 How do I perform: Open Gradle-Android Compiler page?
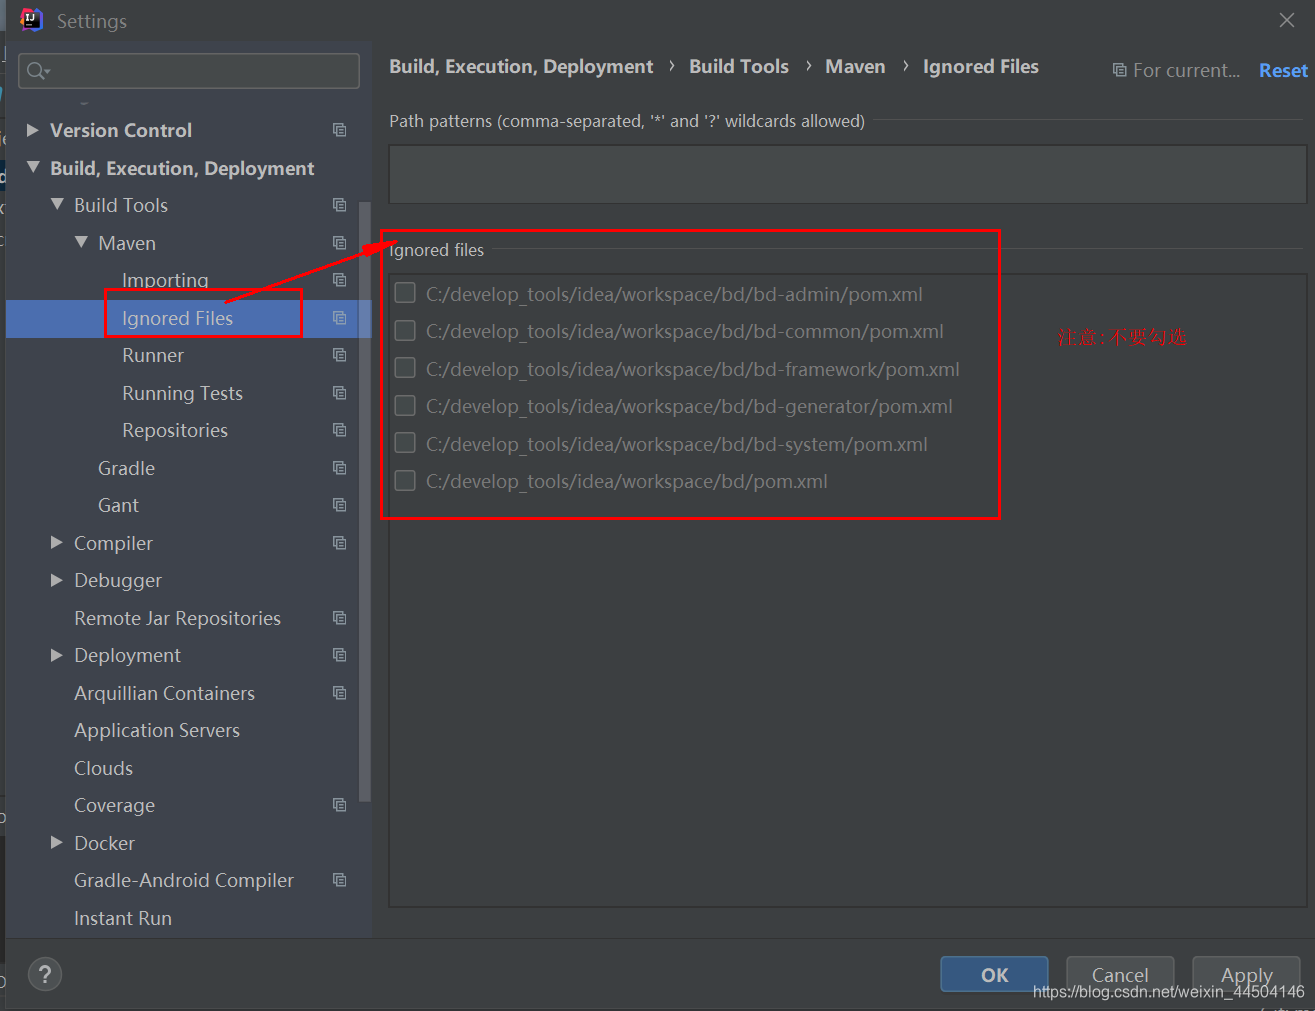(184, 880)
